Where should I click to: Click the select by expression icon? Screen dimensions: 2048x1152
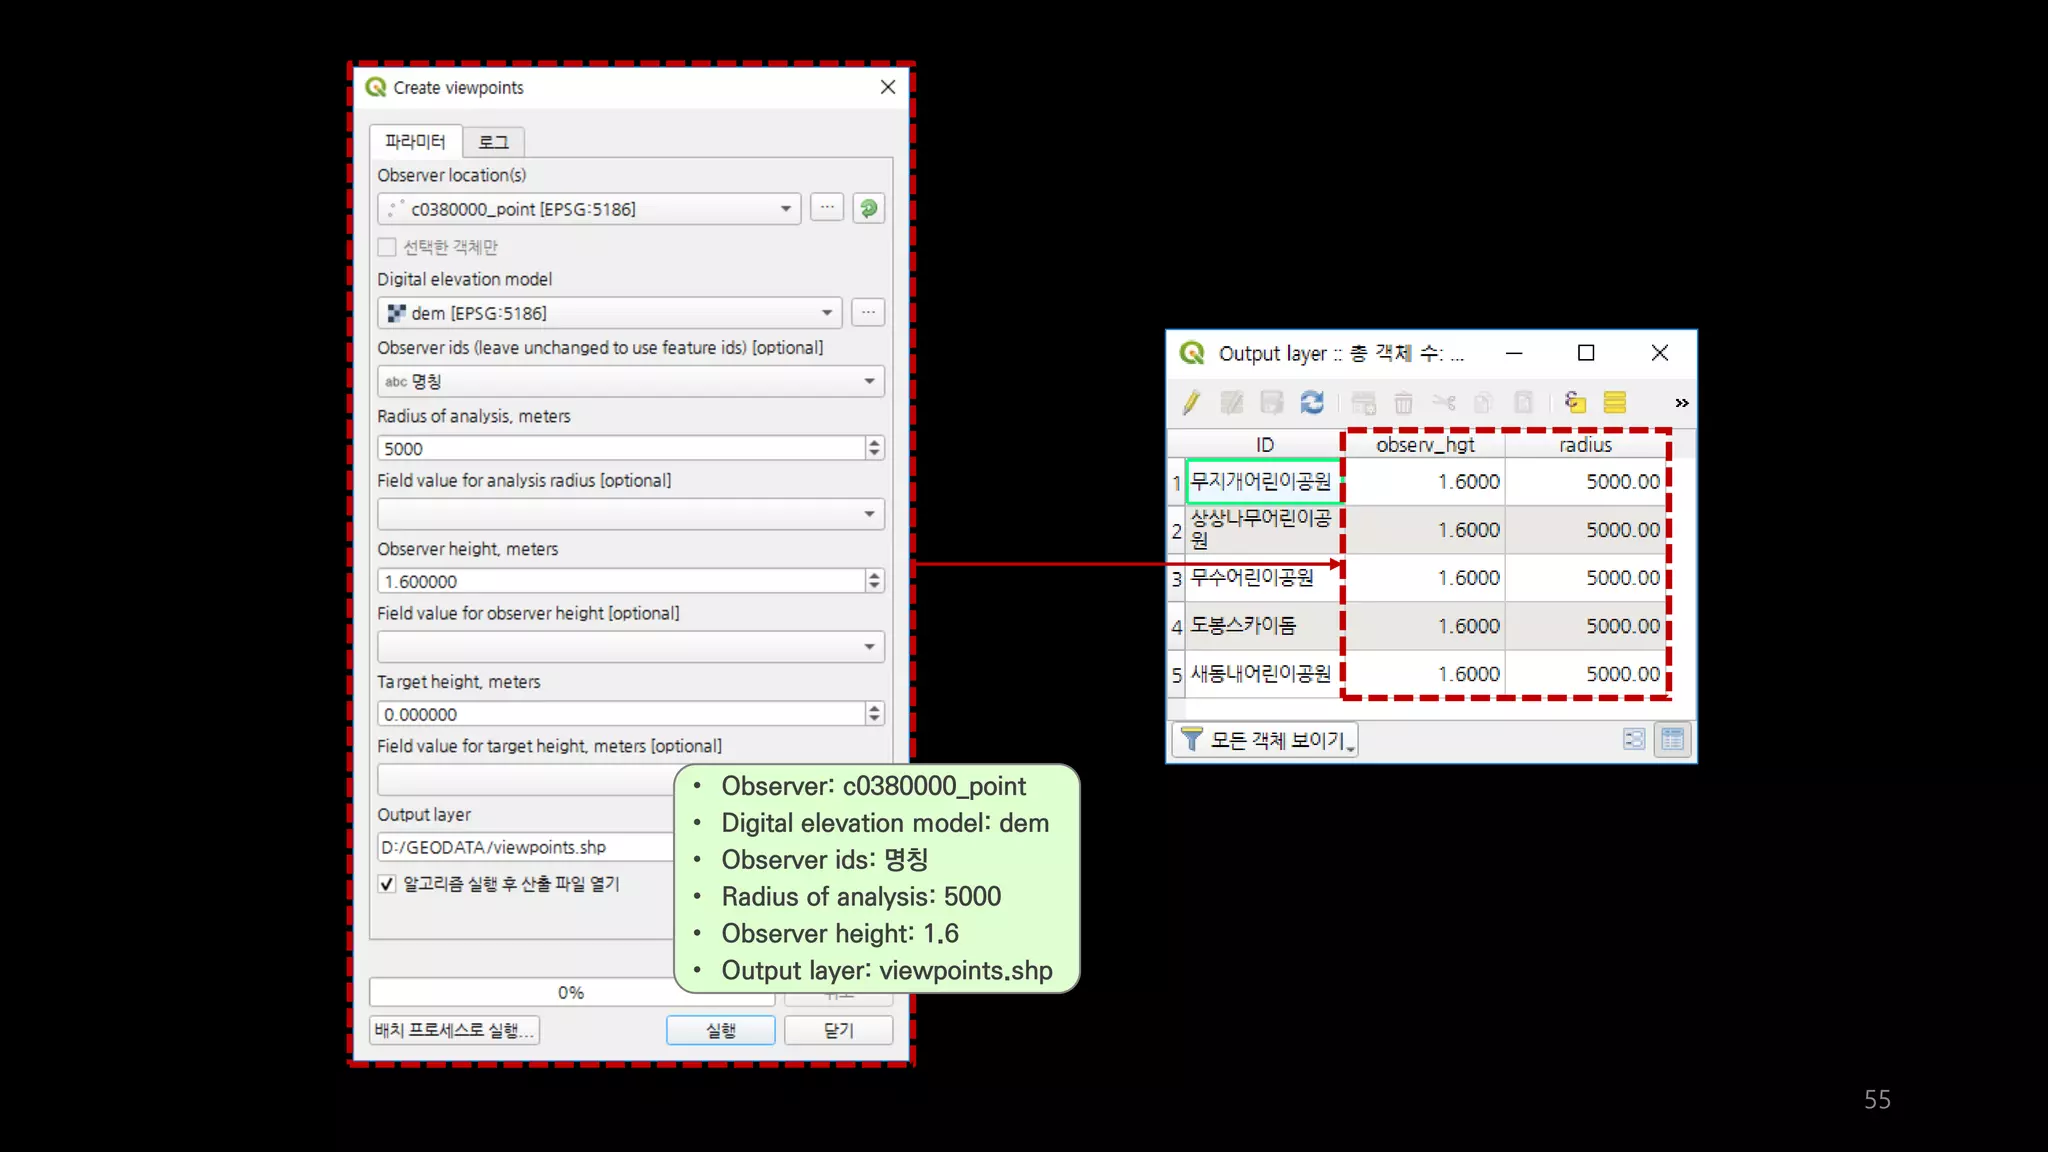(1575, 403)
